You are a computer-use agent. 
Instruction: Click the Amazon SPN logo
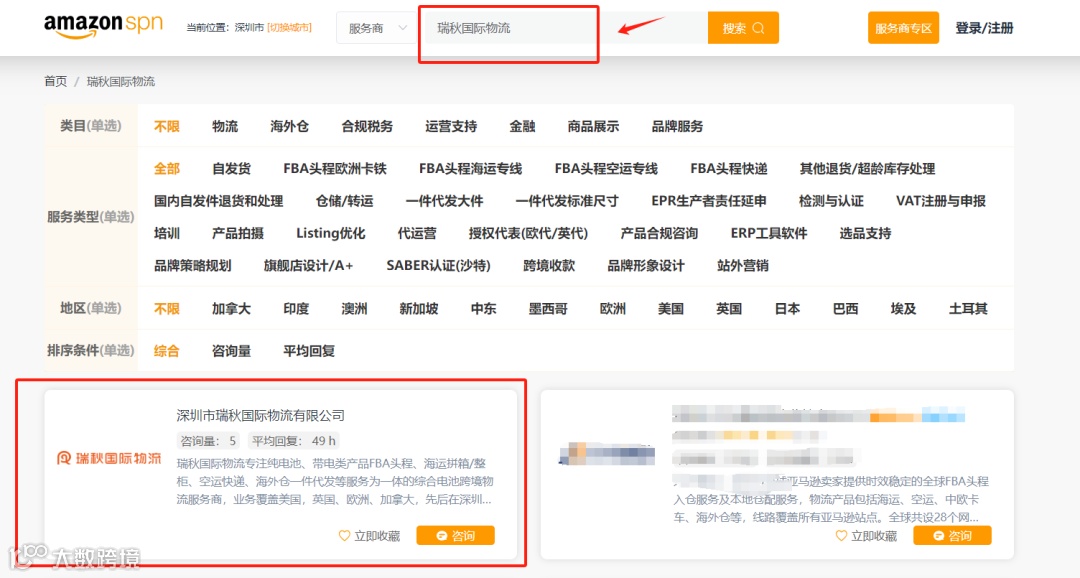coord(103,26)
